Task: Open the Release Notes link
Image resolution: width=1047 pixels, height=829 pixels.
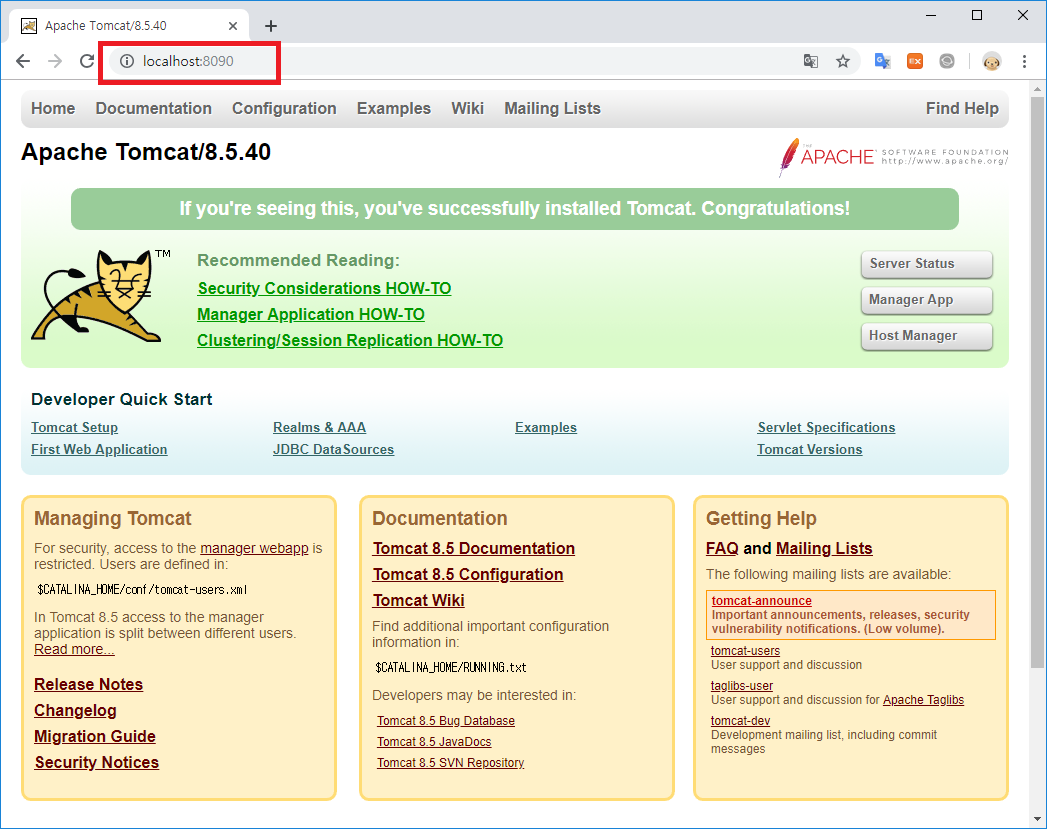Action: click(x=89, y=684)
